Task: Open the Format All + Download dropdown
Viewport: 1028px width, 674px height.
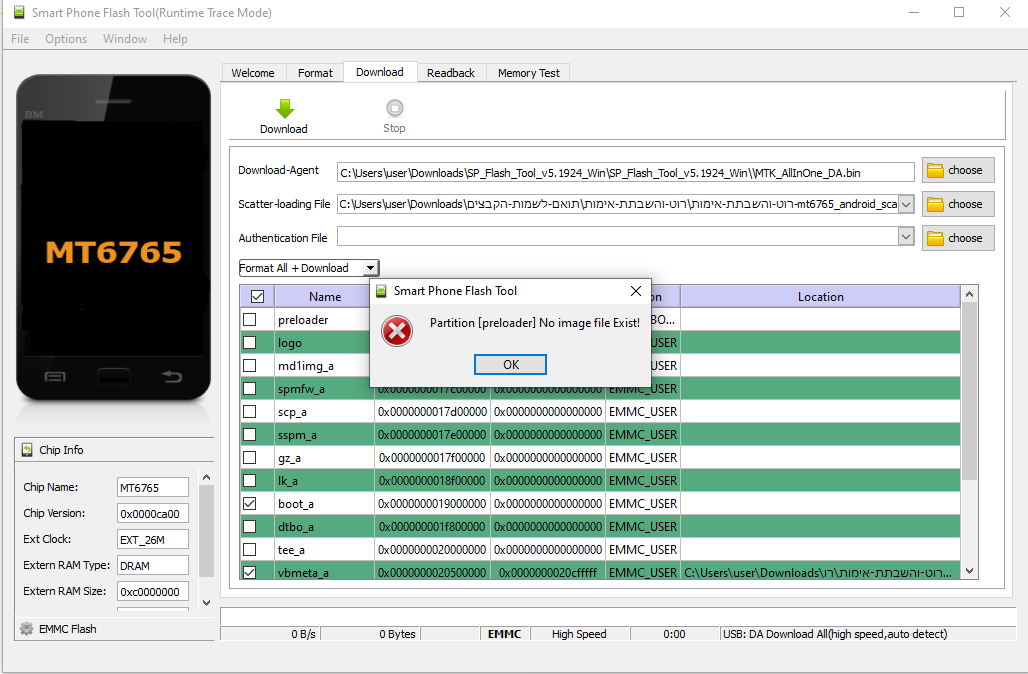Action: point(370,268)
